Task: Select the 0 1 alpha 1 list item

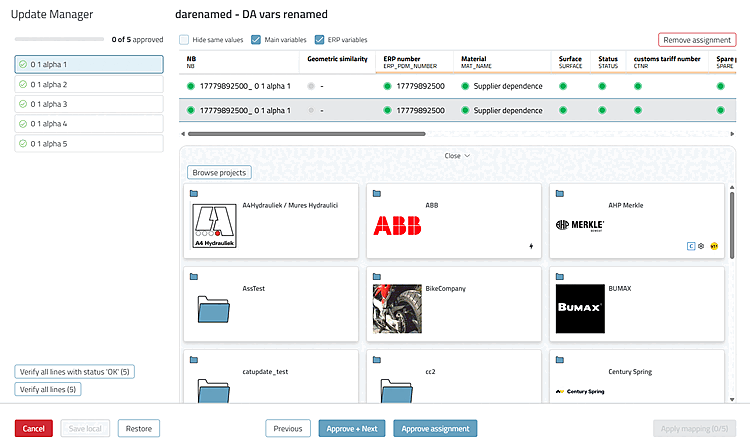Action: pos(89,64)
